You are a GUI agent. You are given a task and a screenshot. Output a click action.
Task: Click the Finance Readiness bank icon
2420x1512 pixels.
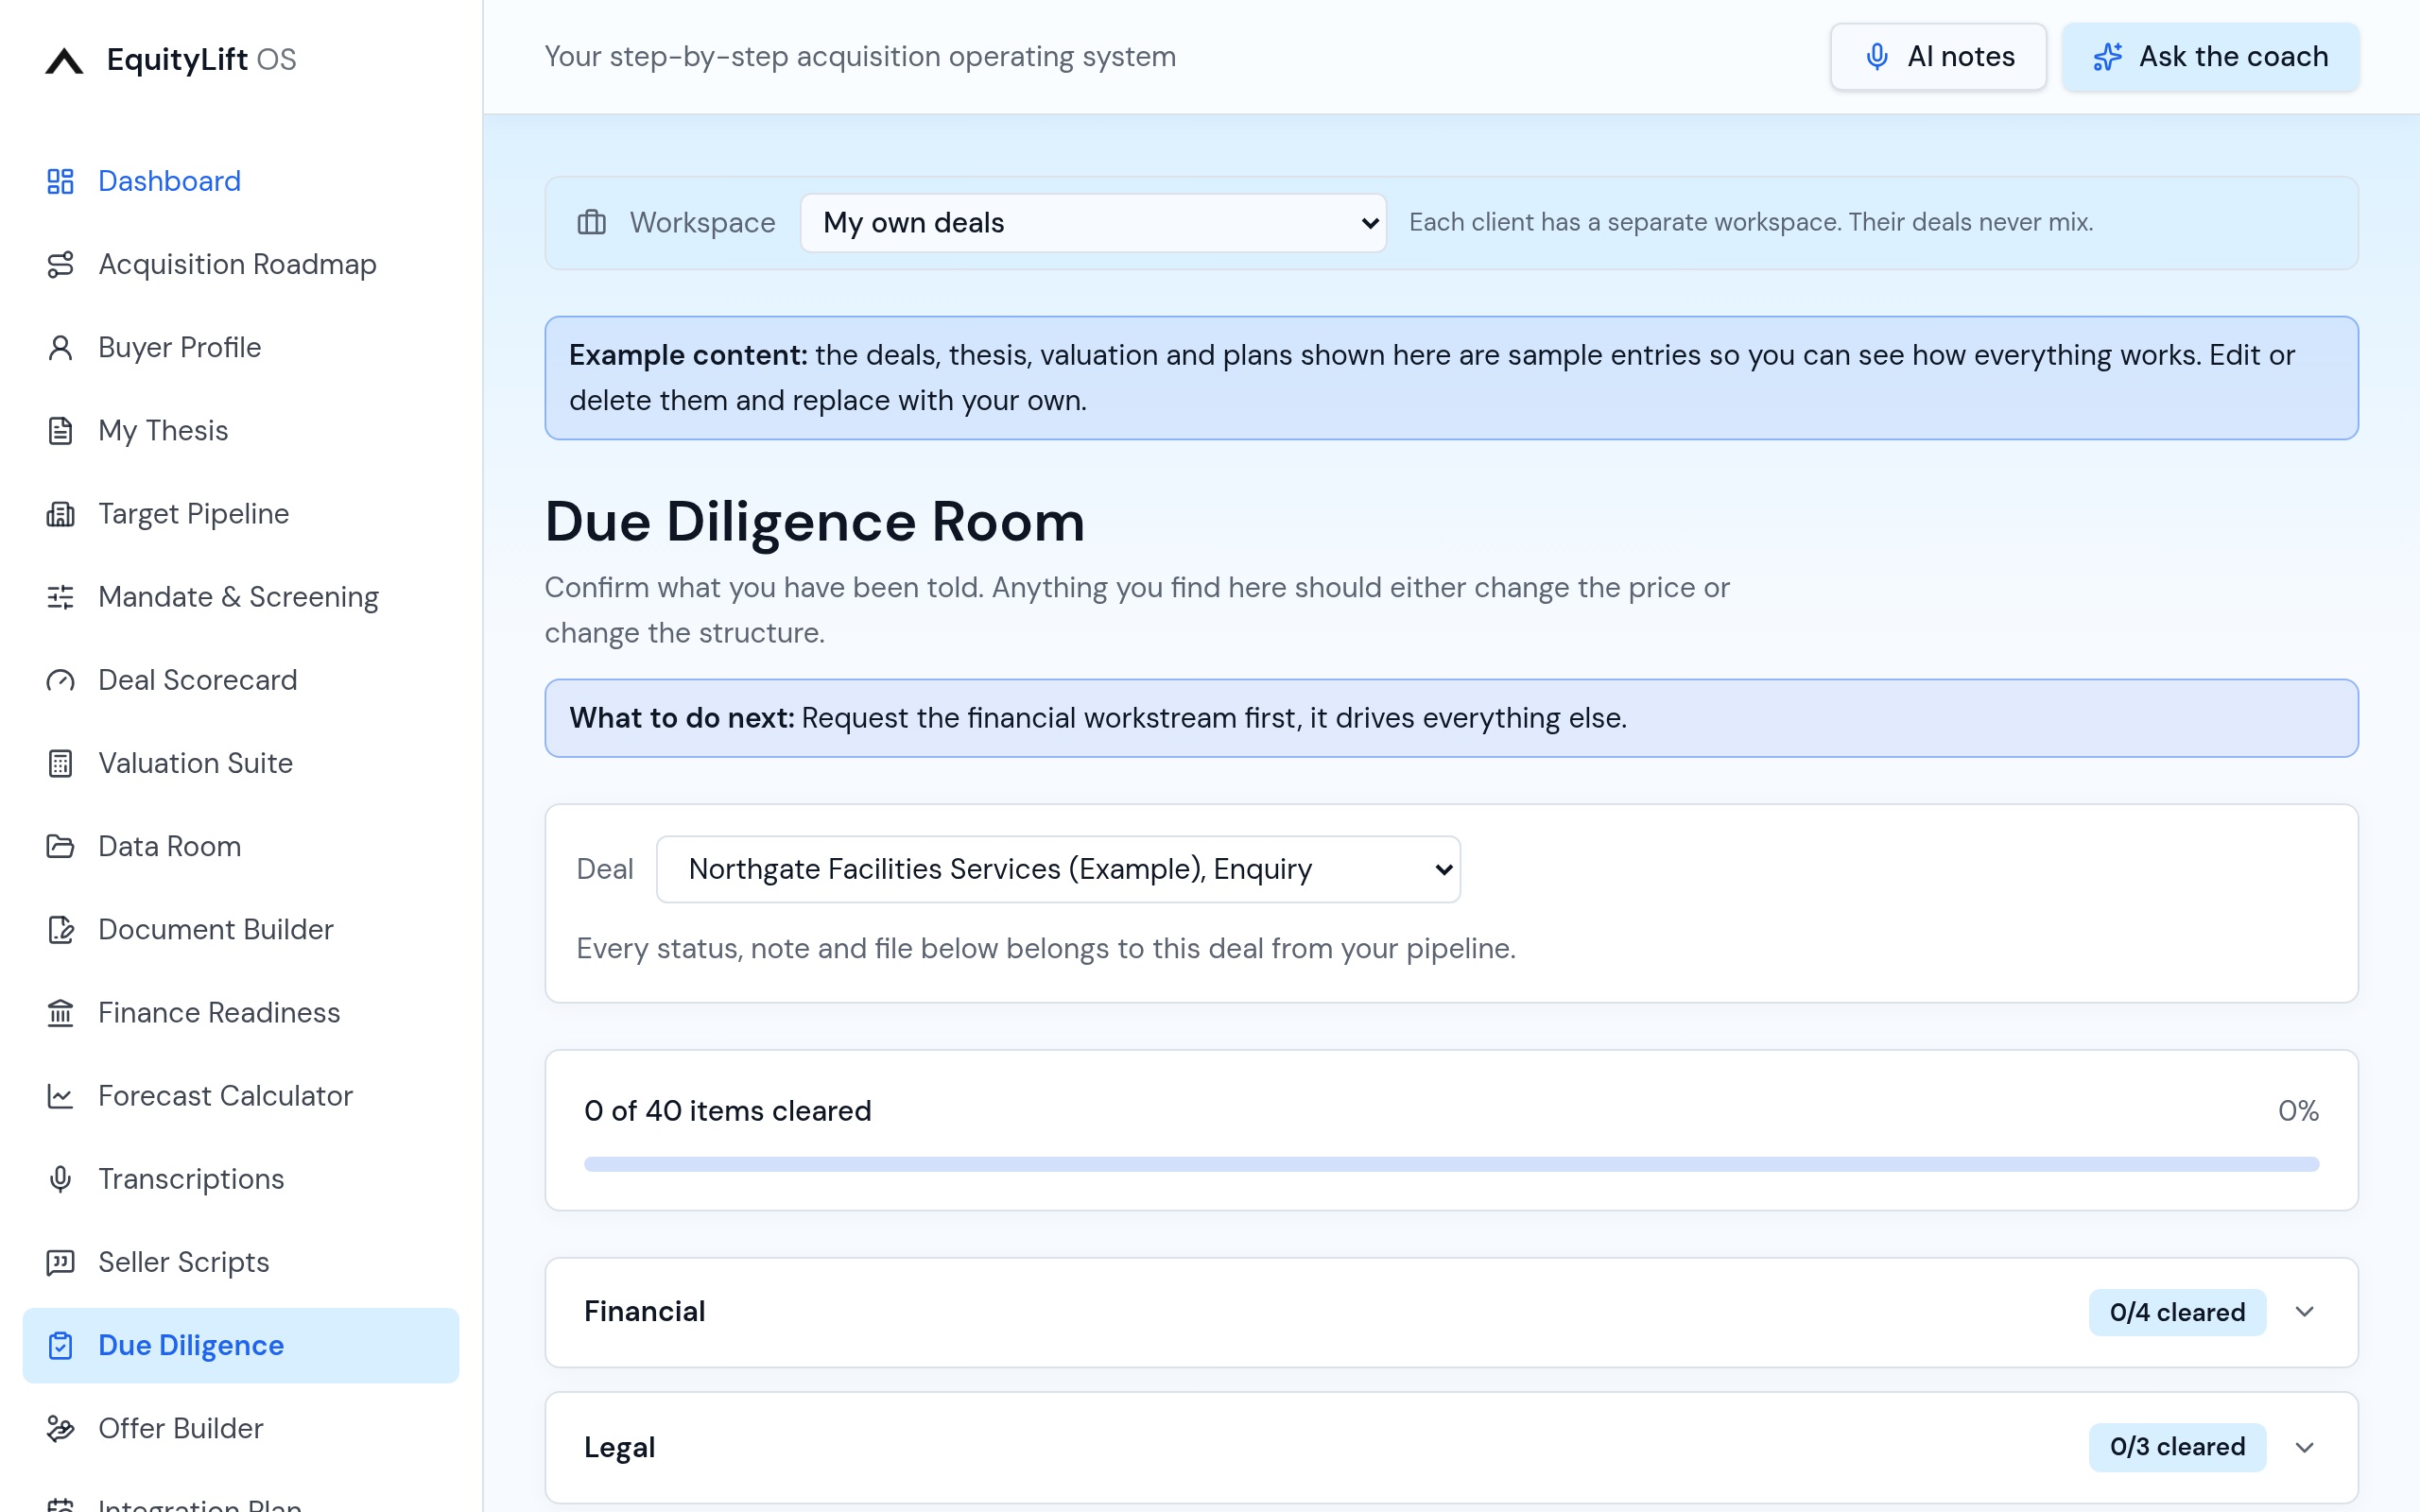(x=60, y=1013)
